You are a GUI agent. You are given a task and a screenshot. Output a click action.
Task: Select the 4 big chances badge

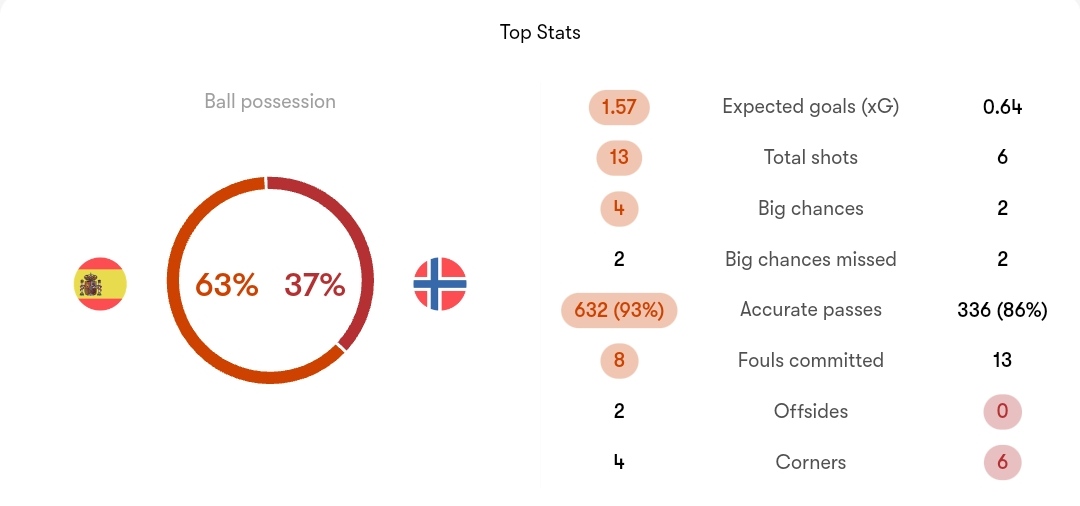(x=619, y=209)
